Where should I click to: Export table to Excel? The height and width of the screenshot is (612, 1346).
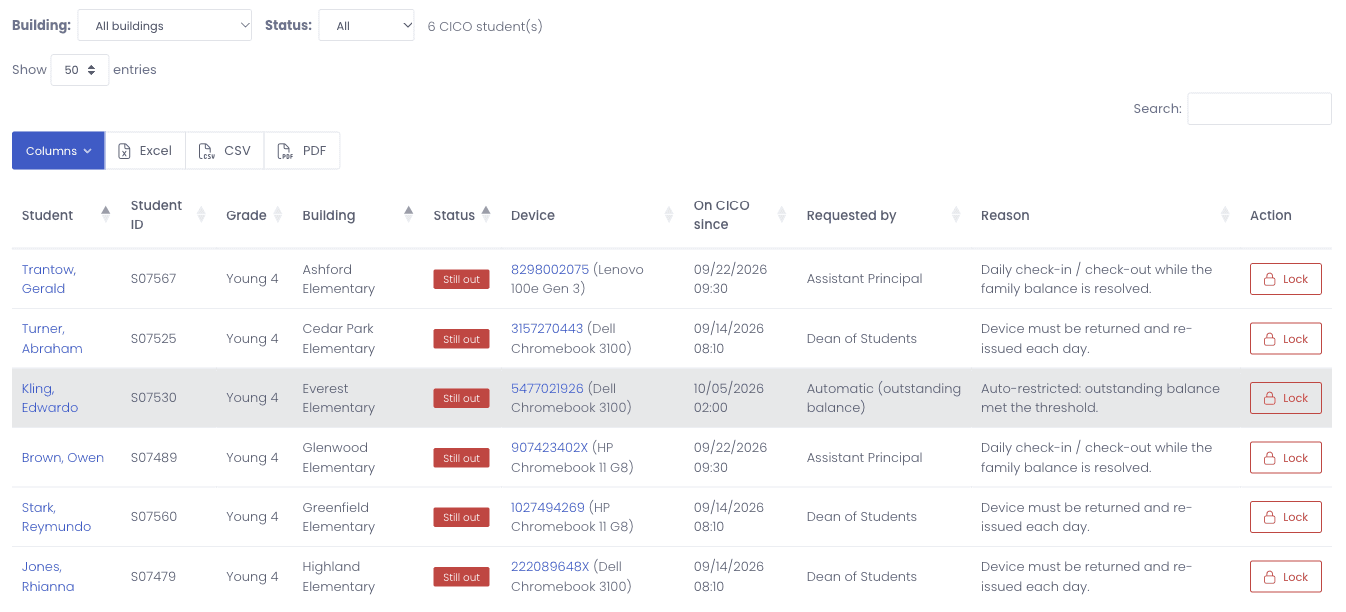(145, 151)
